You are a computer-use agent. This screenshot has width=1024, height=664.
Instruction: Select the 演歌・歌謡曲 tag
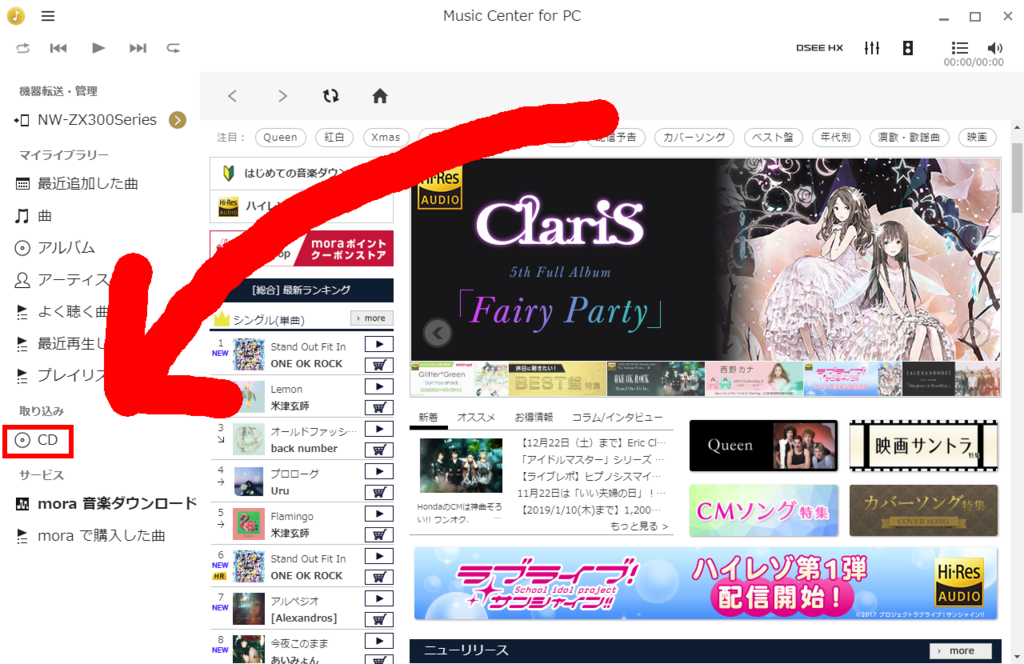909,137
